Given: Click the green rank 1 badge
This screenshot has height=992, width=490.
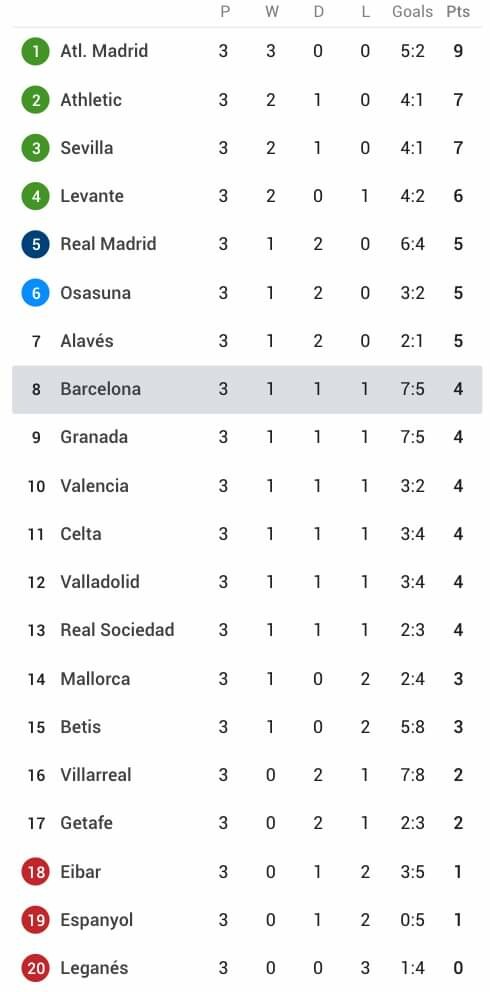Looking at the screenshot, I should pyautogui.click(x=35, y=51).
